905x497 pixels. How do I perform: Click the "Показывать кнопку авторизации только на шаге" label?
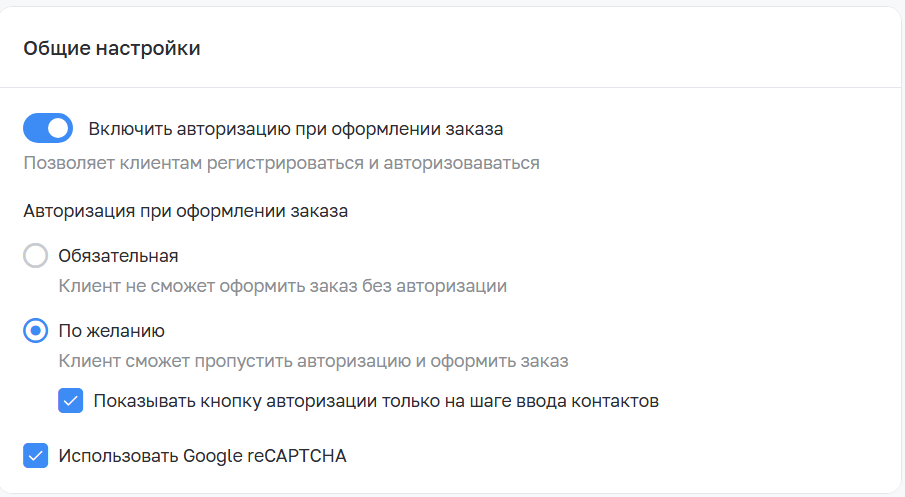pyautogui.click(x=376, y=402)
